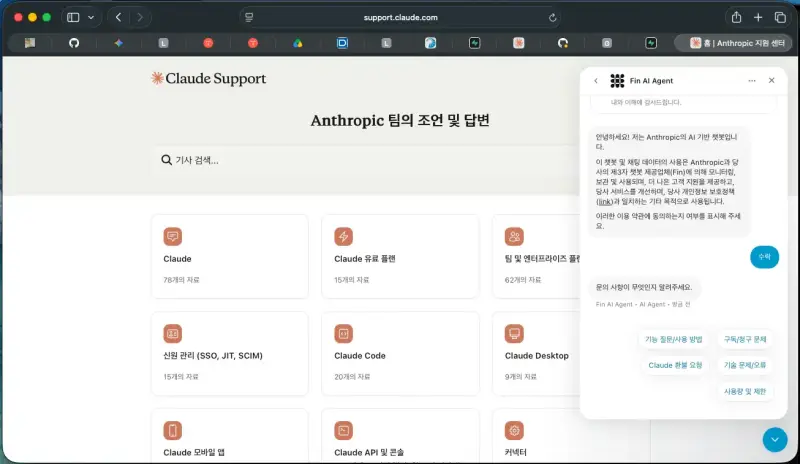The width and height of the screenshot is (800, 464).
Task: Open the colorful sparkle pinned tab
Action: [x=118, y=43]
